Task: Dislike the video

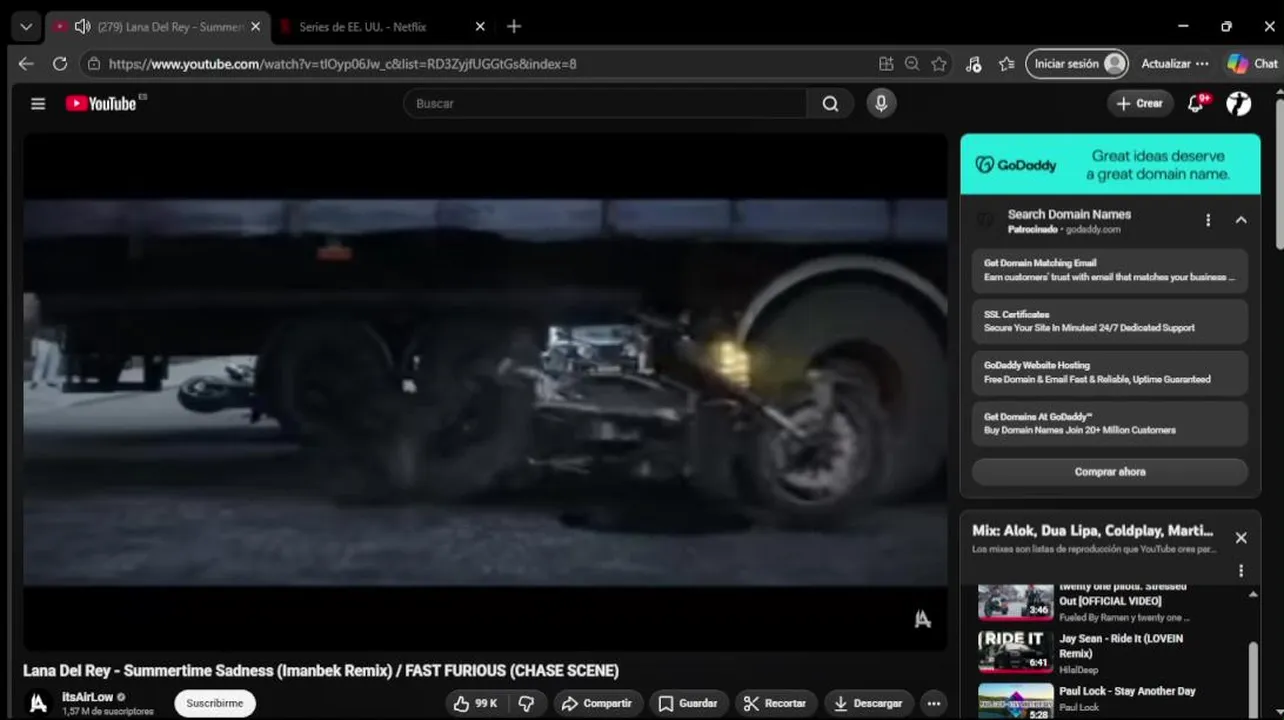Action: coord(526,703)
